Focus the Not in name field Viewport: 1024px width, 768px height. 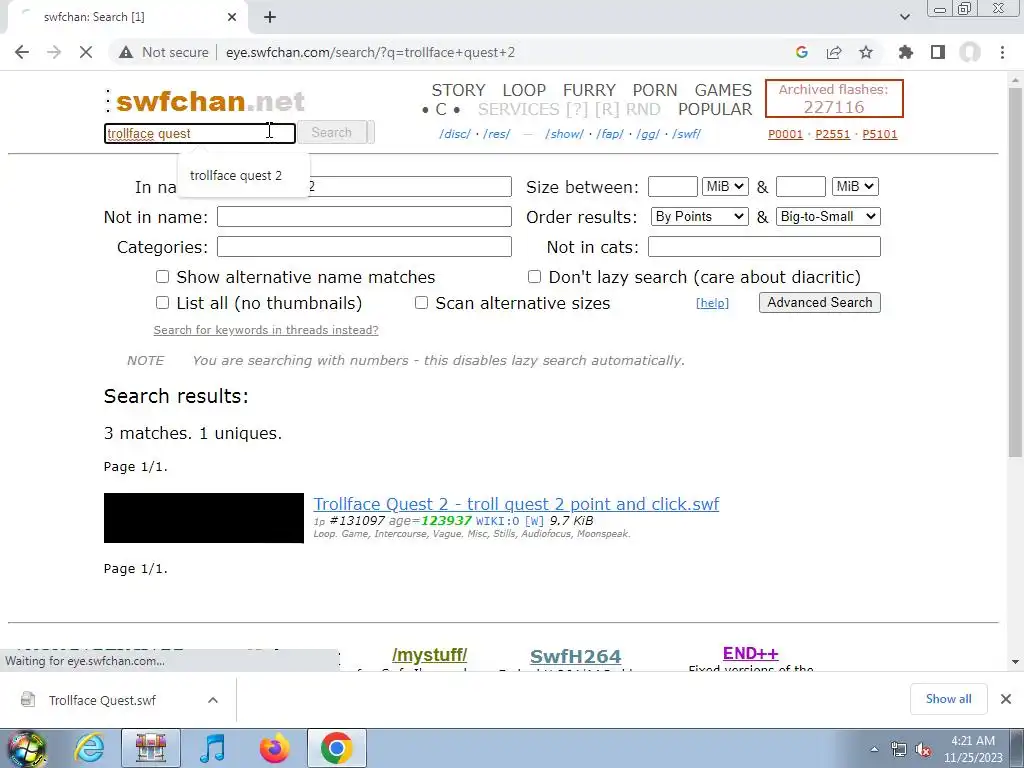pyautogui.click(x=364, y=216)
